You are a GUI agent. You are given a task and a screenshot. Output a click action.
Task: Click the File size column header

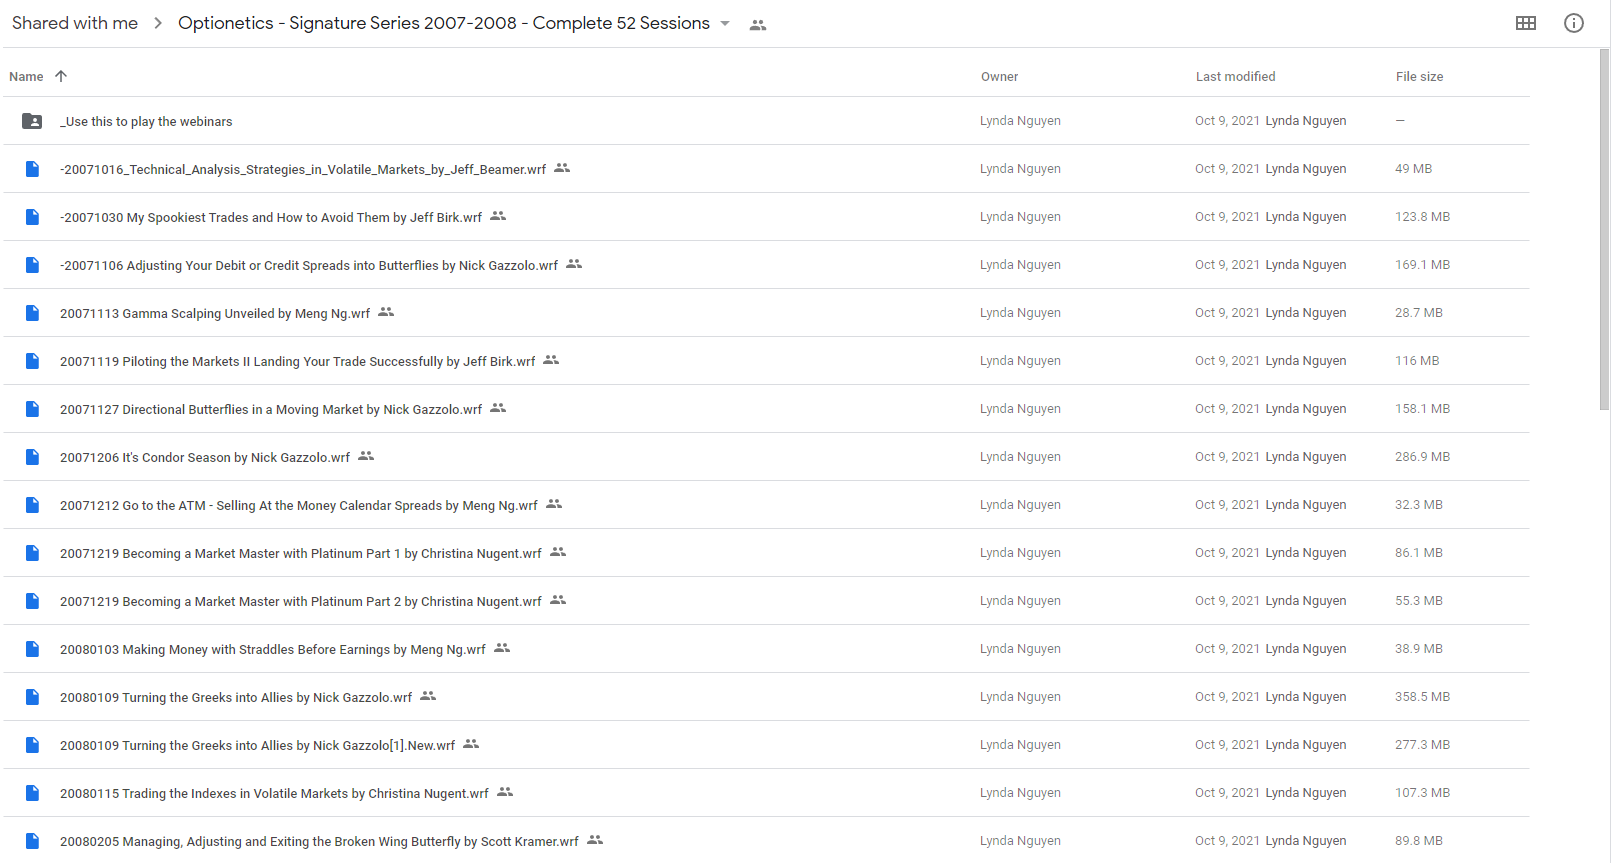point(1419,77)
